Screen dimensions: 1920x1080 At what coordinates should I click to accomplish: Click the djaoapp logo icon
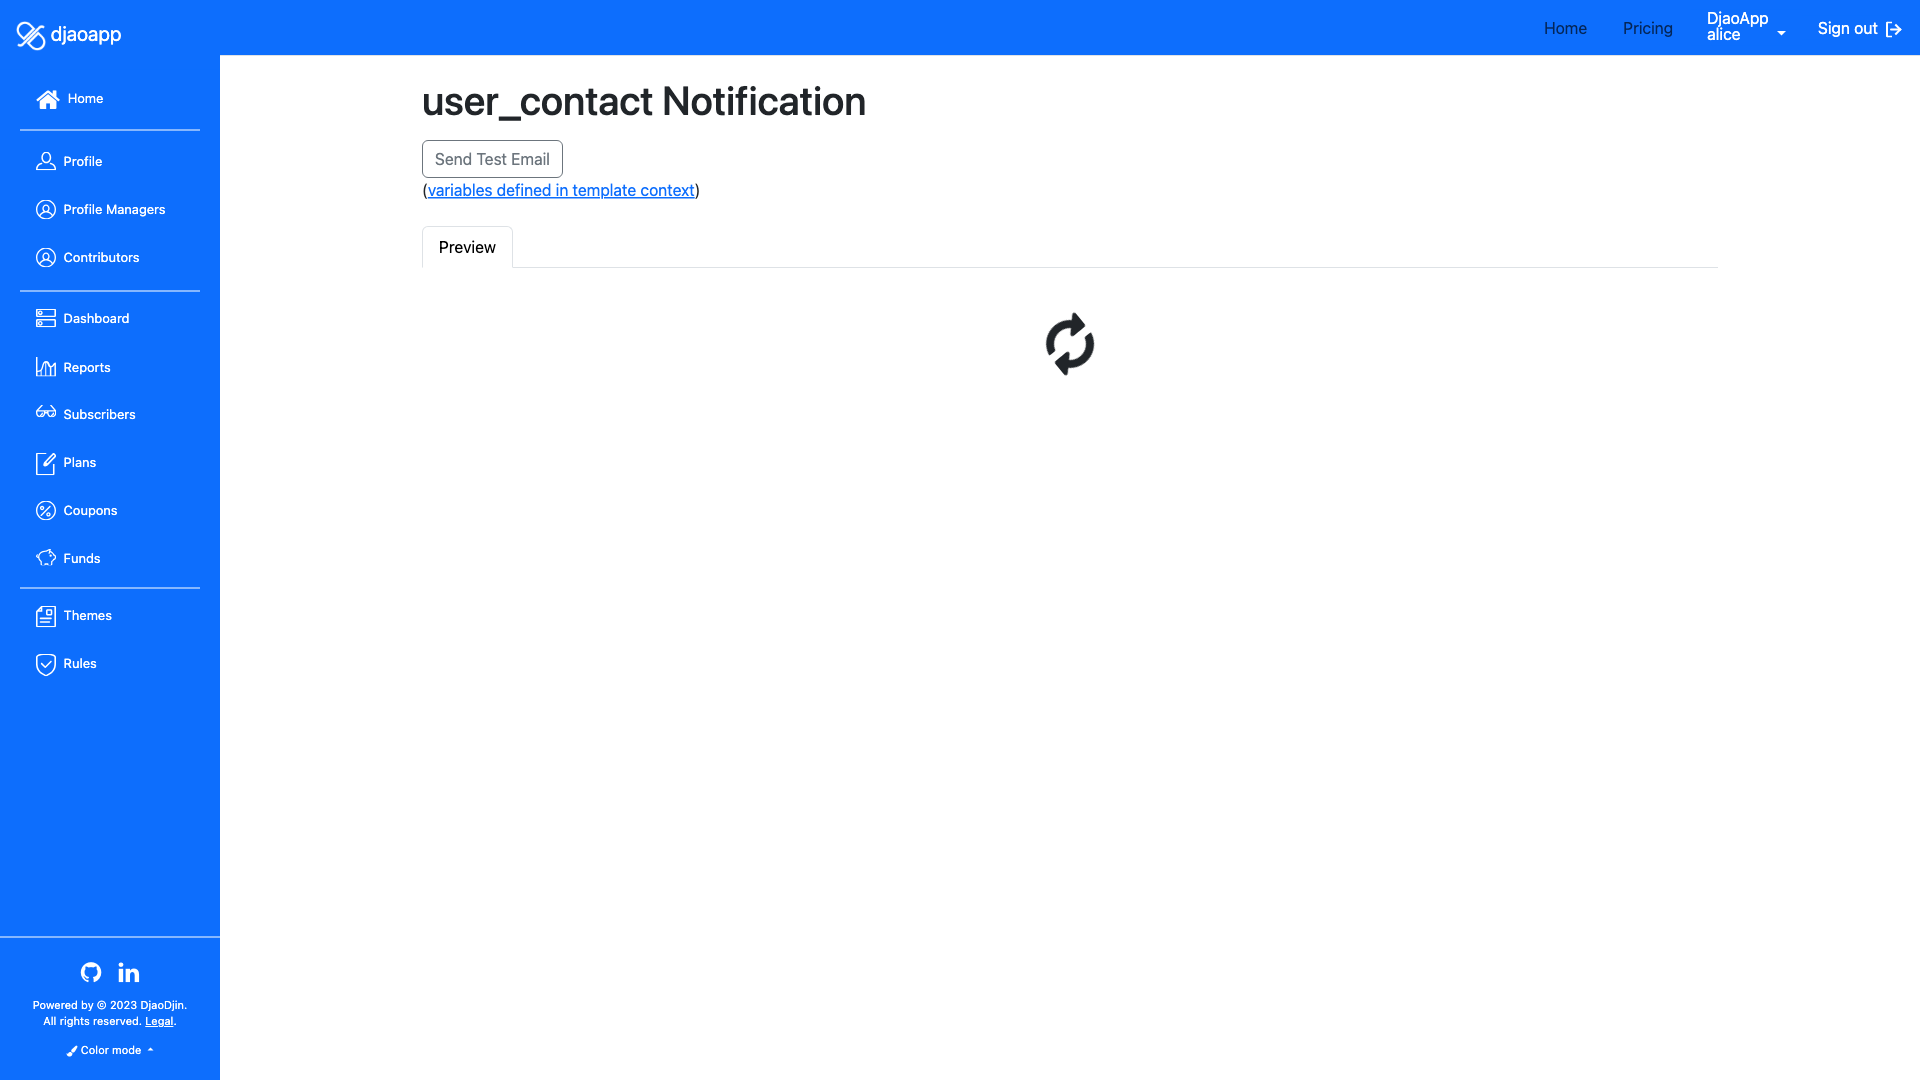[x=31, y=35]
